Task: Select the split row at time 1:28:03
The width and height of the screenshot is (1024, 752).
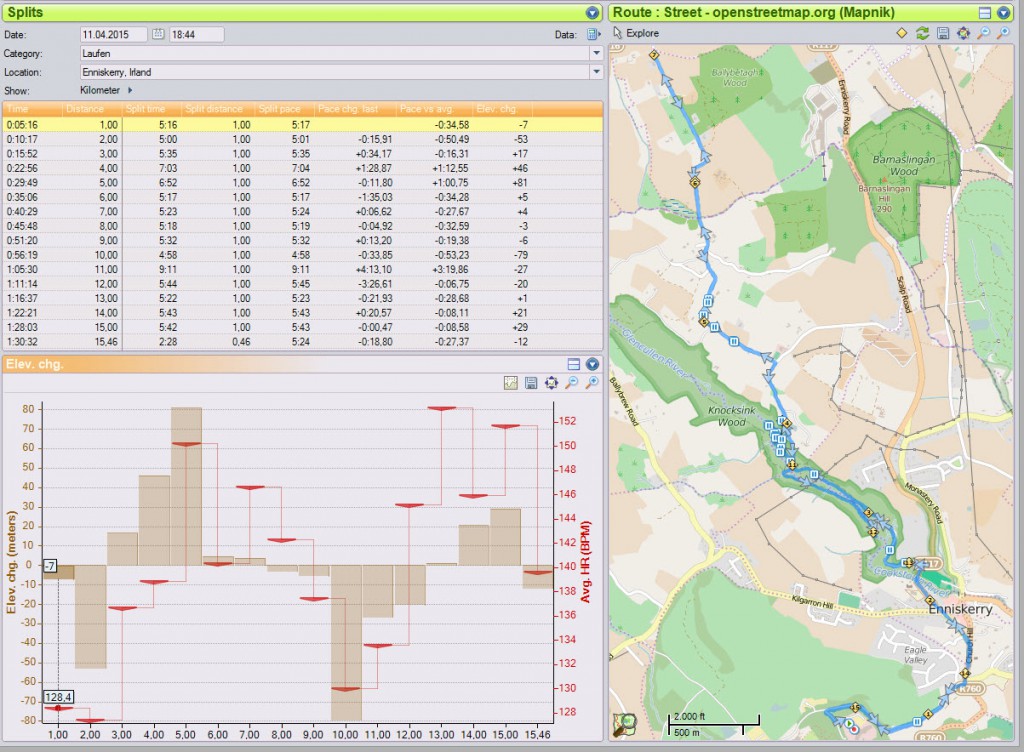Action: [x=302, y=327]
